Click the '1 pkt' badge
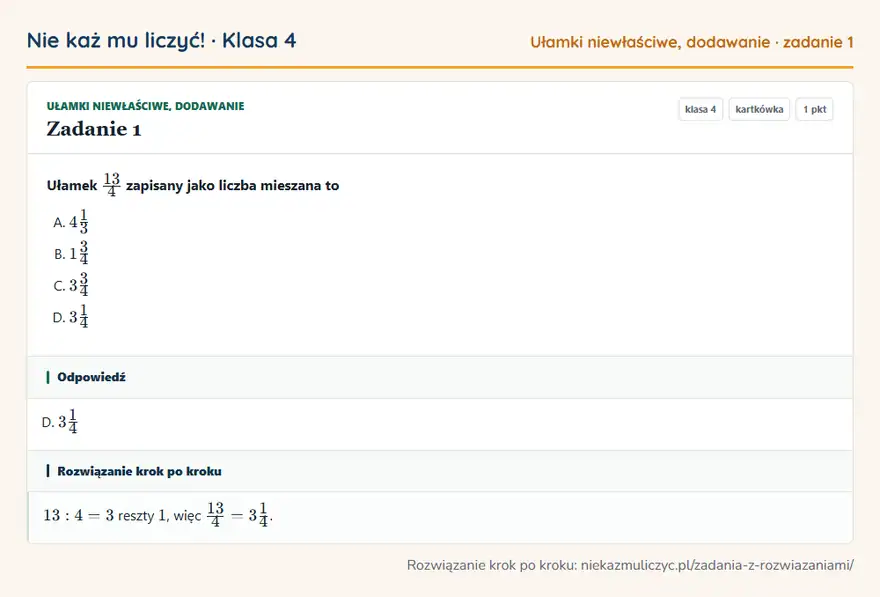This screenshot has height=597, width=880. [814, 109]
